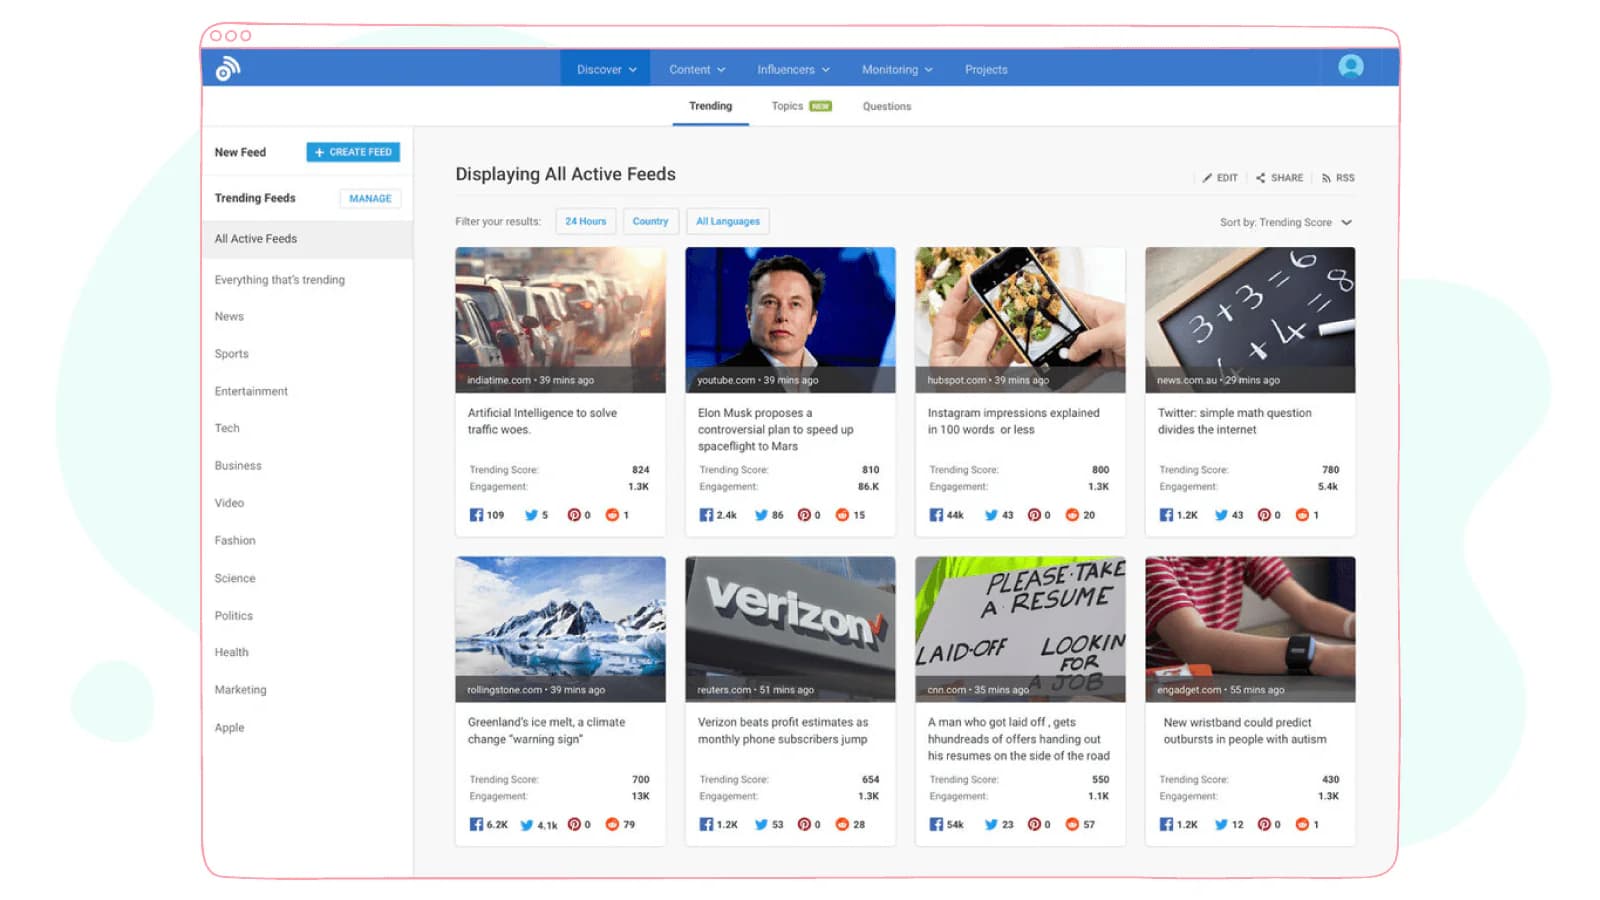Click the CREATE FEED button
Screen dimensions: 1600x900
(x=353, y=152)
